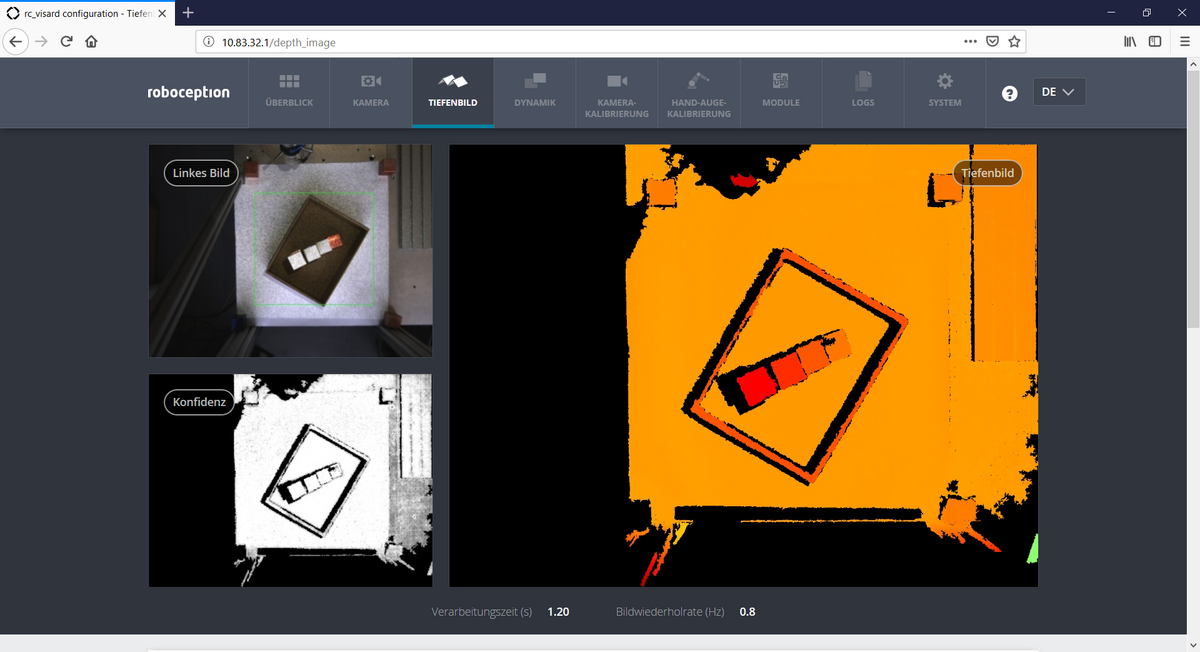This screenshot has height=652, width=1200.
Task: Select the Tiefenbild tab
Action: coord(453,91)
